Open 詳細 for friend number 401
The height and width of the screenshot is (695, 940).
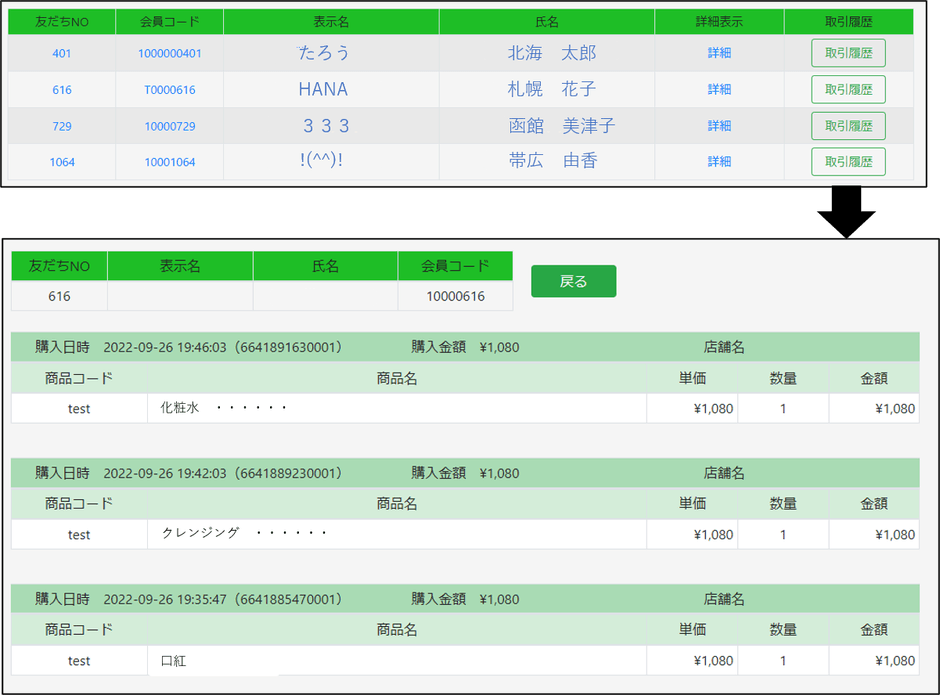point(718,52)
